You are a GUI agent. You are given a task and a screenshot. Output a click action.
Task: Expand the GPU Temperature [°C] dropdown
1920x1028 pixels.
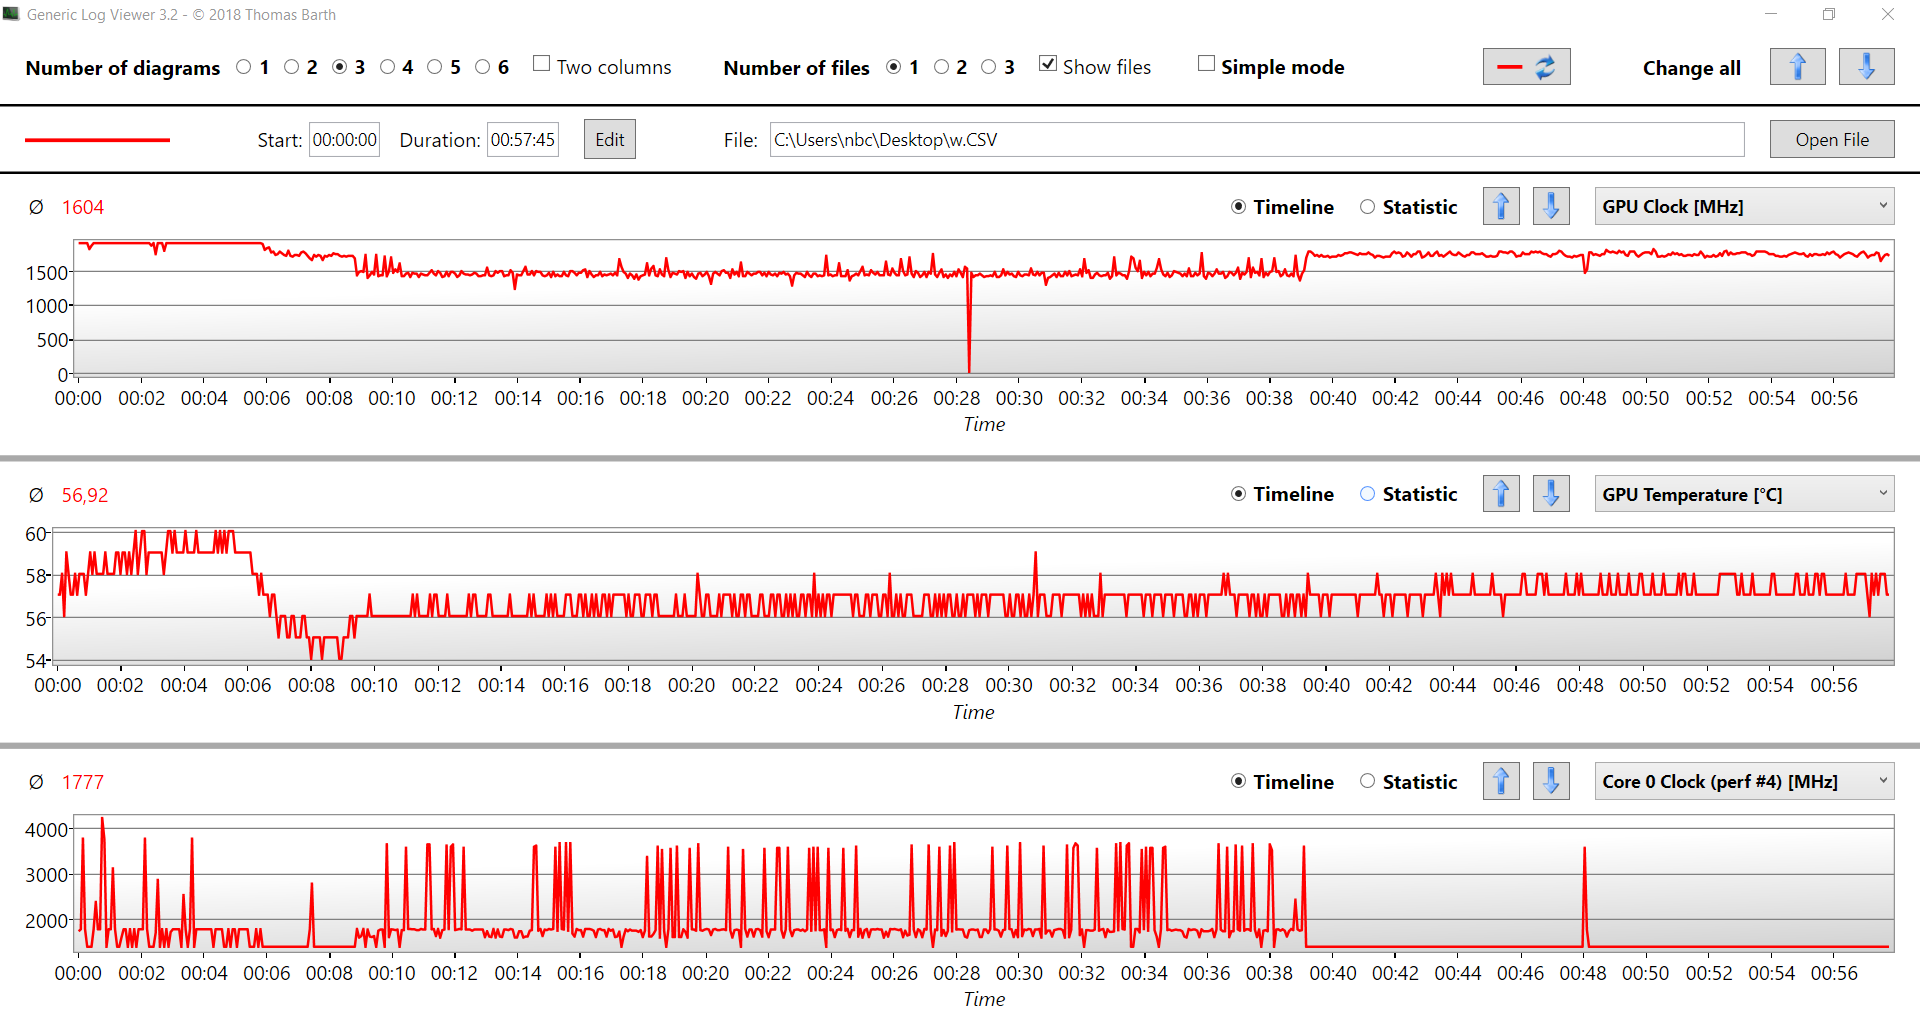pos(1744,494)
